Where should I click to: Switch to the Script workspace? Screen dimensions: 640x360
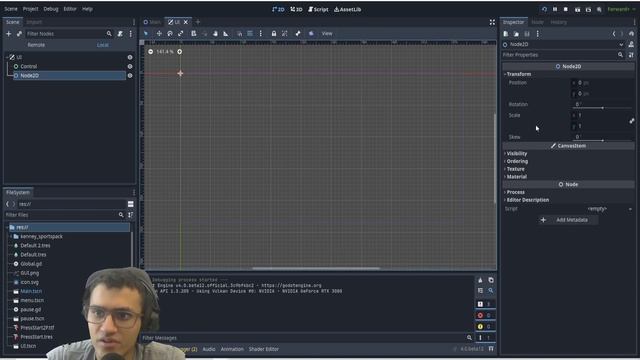pos(318,9)
